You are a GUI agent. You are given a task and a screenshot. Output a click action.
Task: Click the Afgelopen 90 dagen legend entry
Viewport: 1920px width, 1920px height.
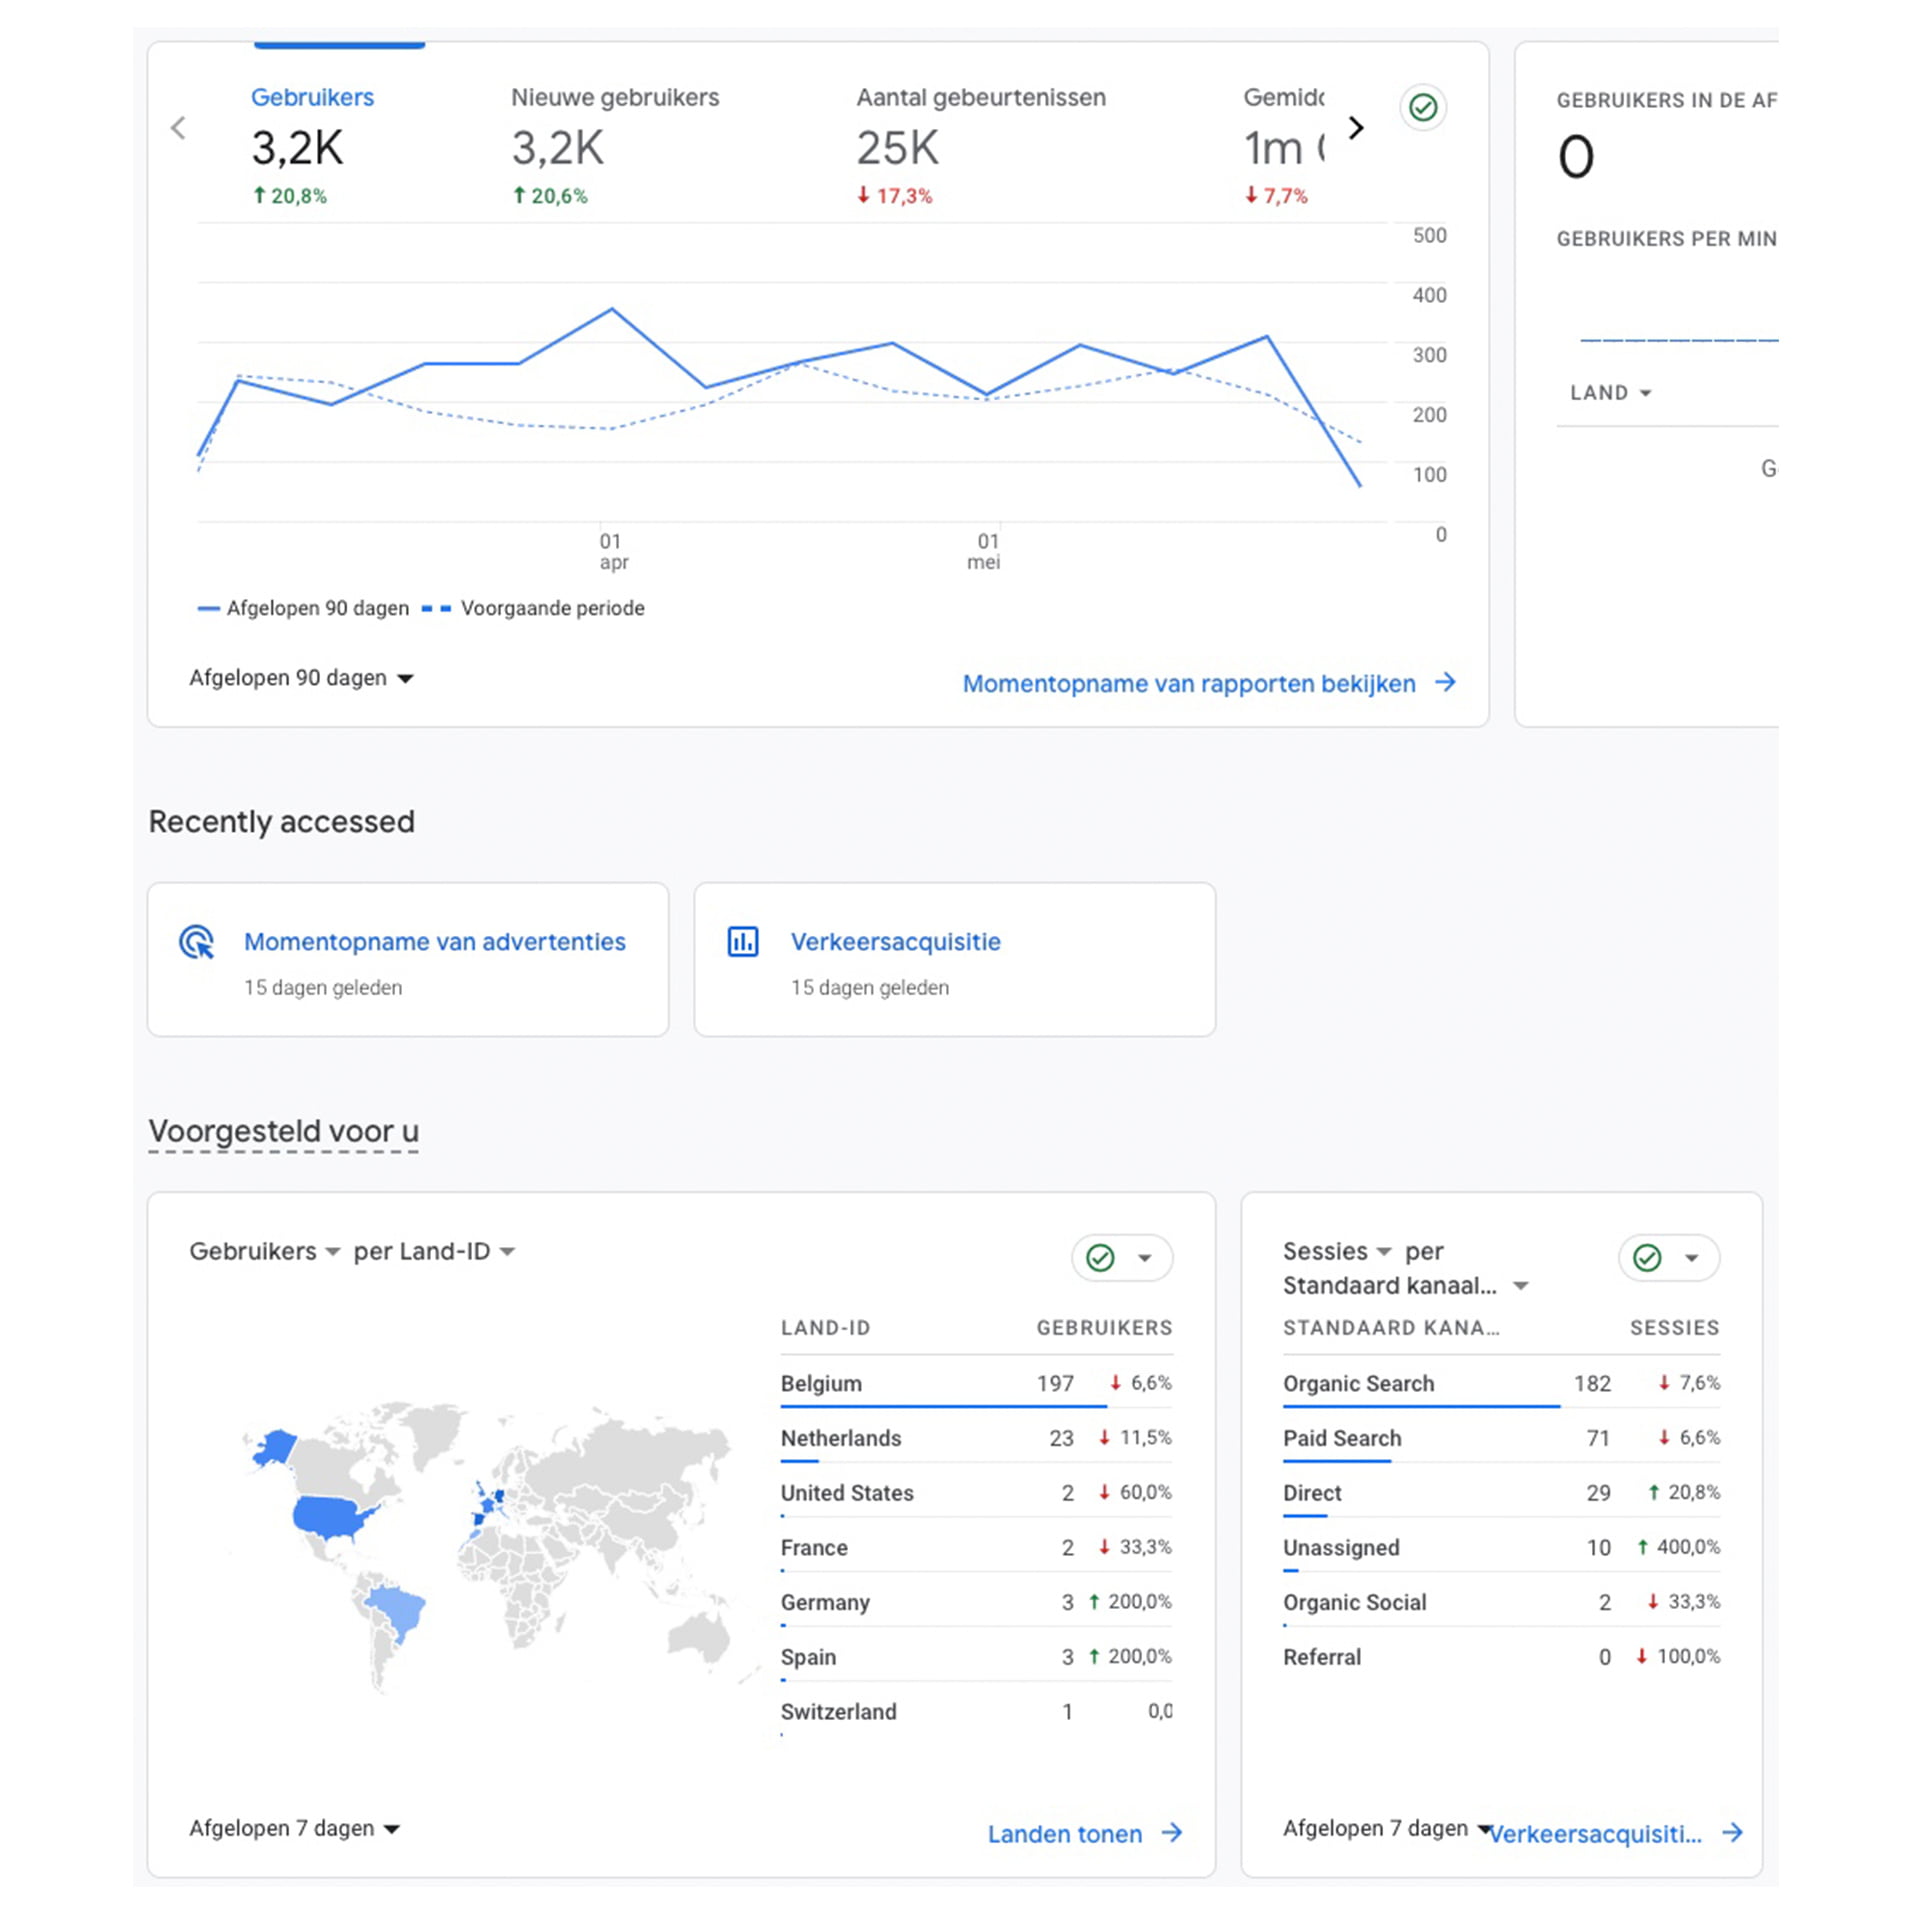304,608
